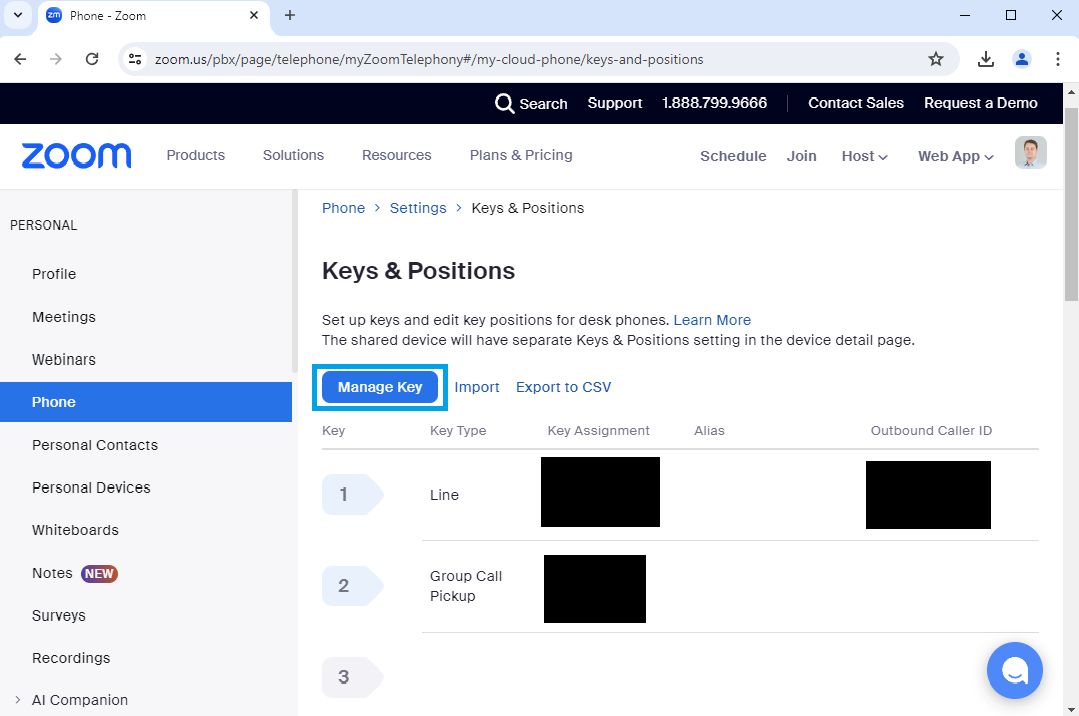Open Webinars in the sidebar

coord(64,359)
